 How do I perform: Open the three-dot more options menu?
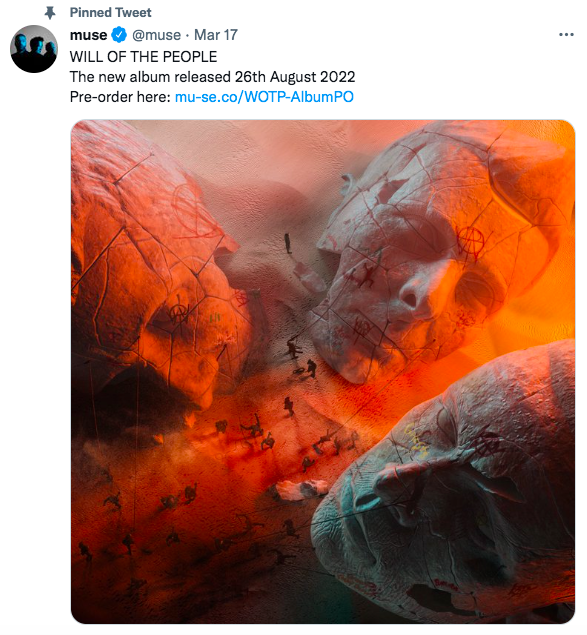point(566,35)
